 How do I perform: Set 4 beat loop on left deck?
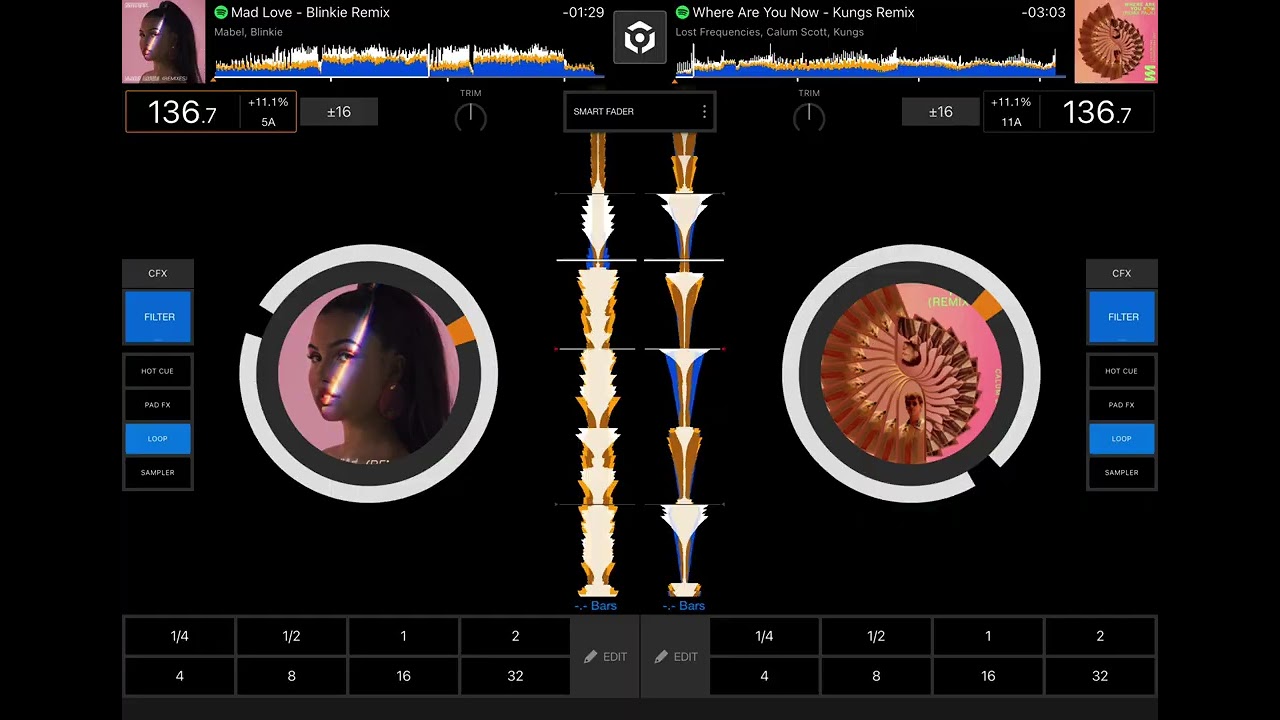point(179,676)
